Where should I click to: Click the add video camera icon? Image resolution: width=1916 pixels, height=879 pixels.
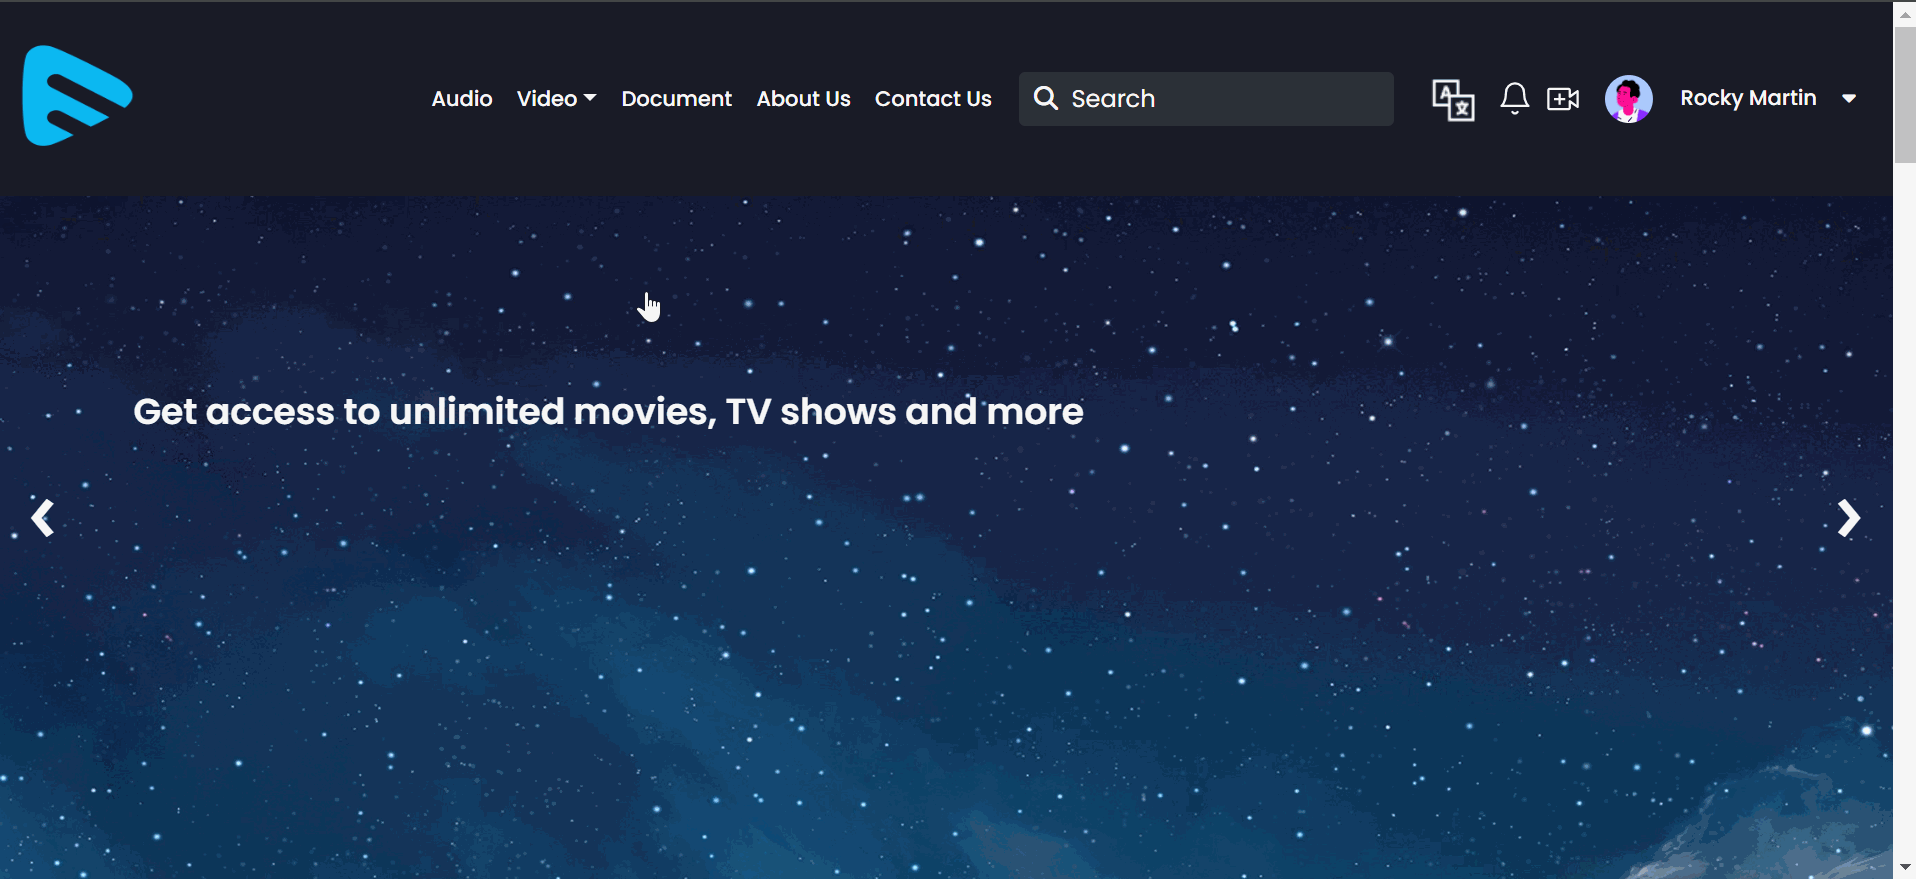pyautogui.click(x=1562, y=98)
